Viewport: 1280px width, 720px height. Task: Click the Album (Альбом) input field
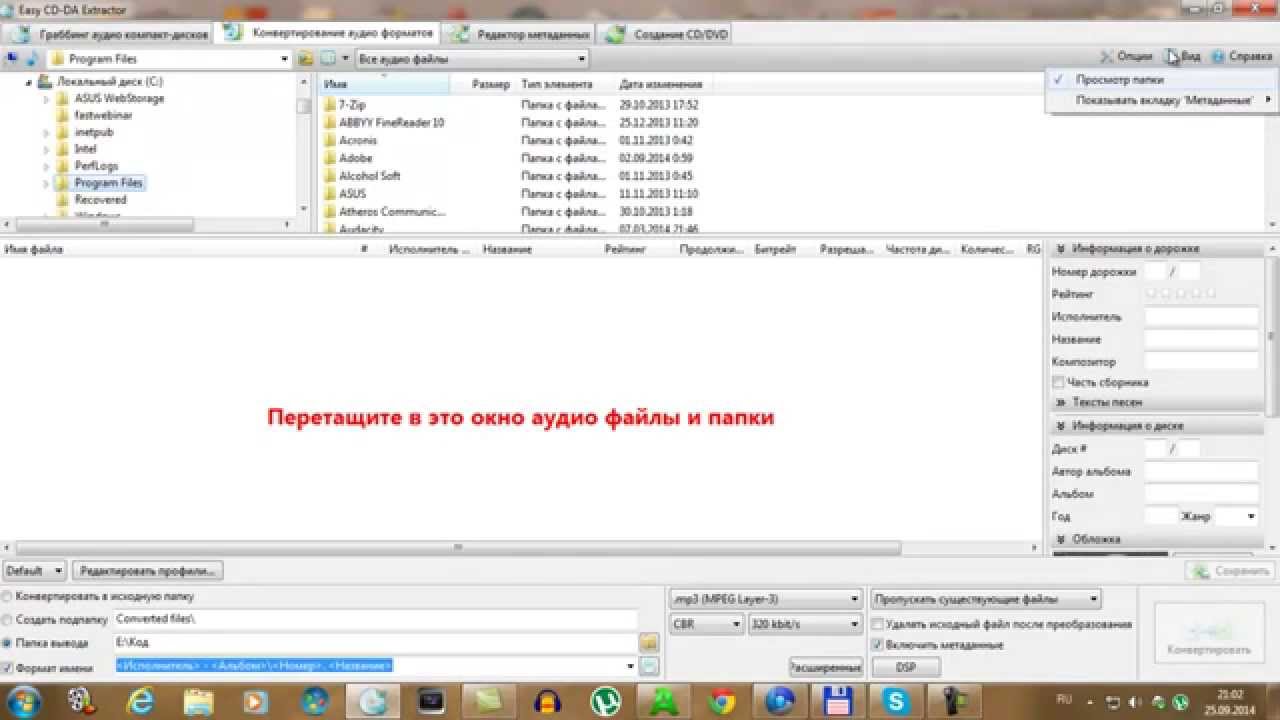[1202, 494]
